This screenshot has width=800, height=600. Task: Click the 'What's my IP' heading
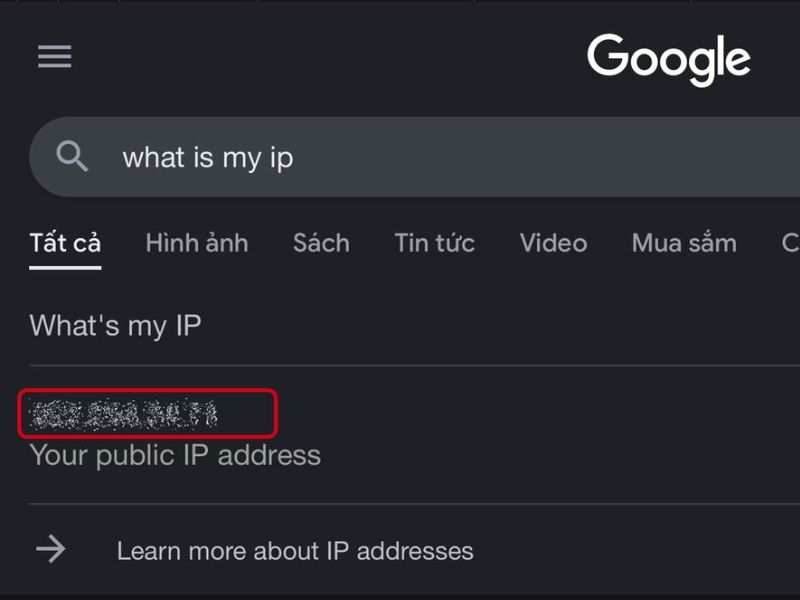116,325
